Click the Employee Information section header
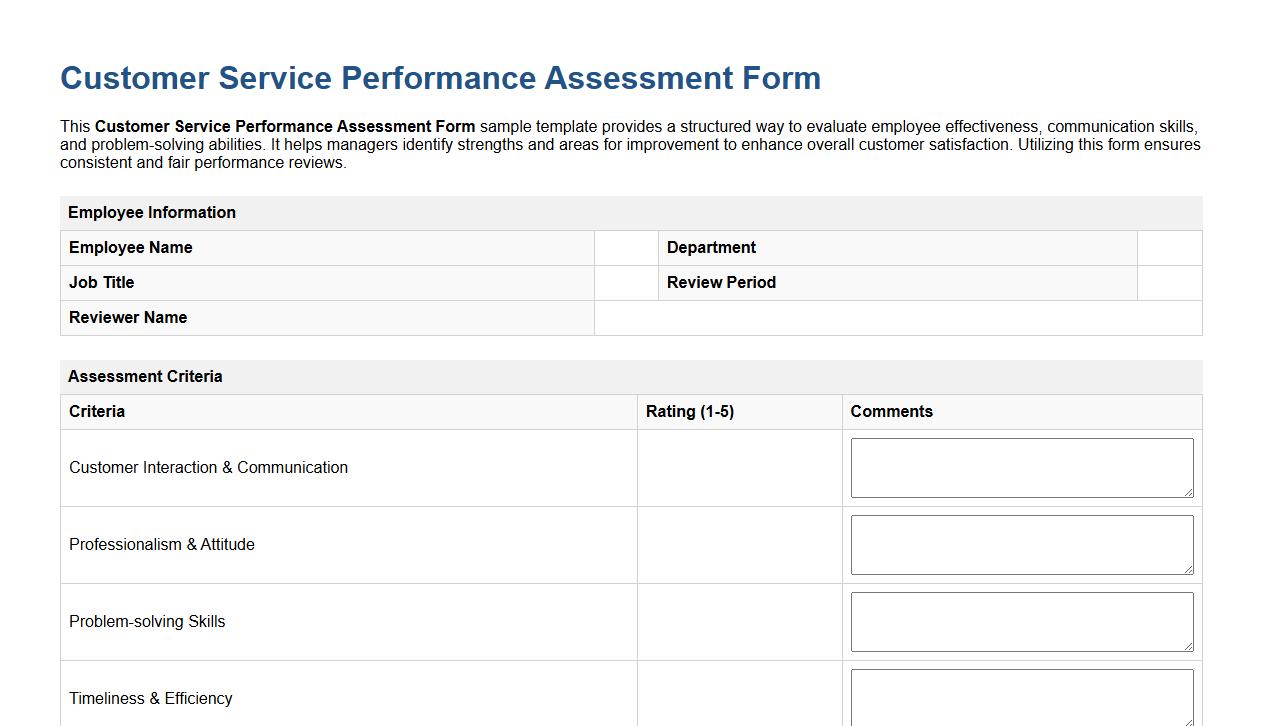The width and height of the screenshot is (1263, 726). point(151,212)
